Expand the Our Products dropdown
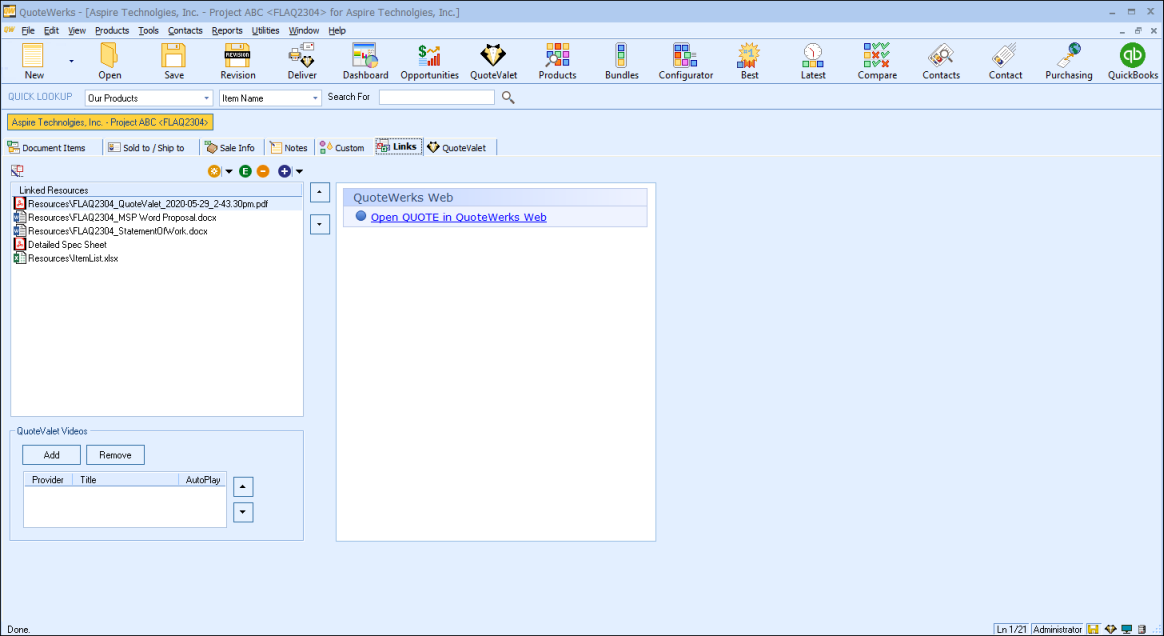 pyautogui.click(x=207, y=98)
